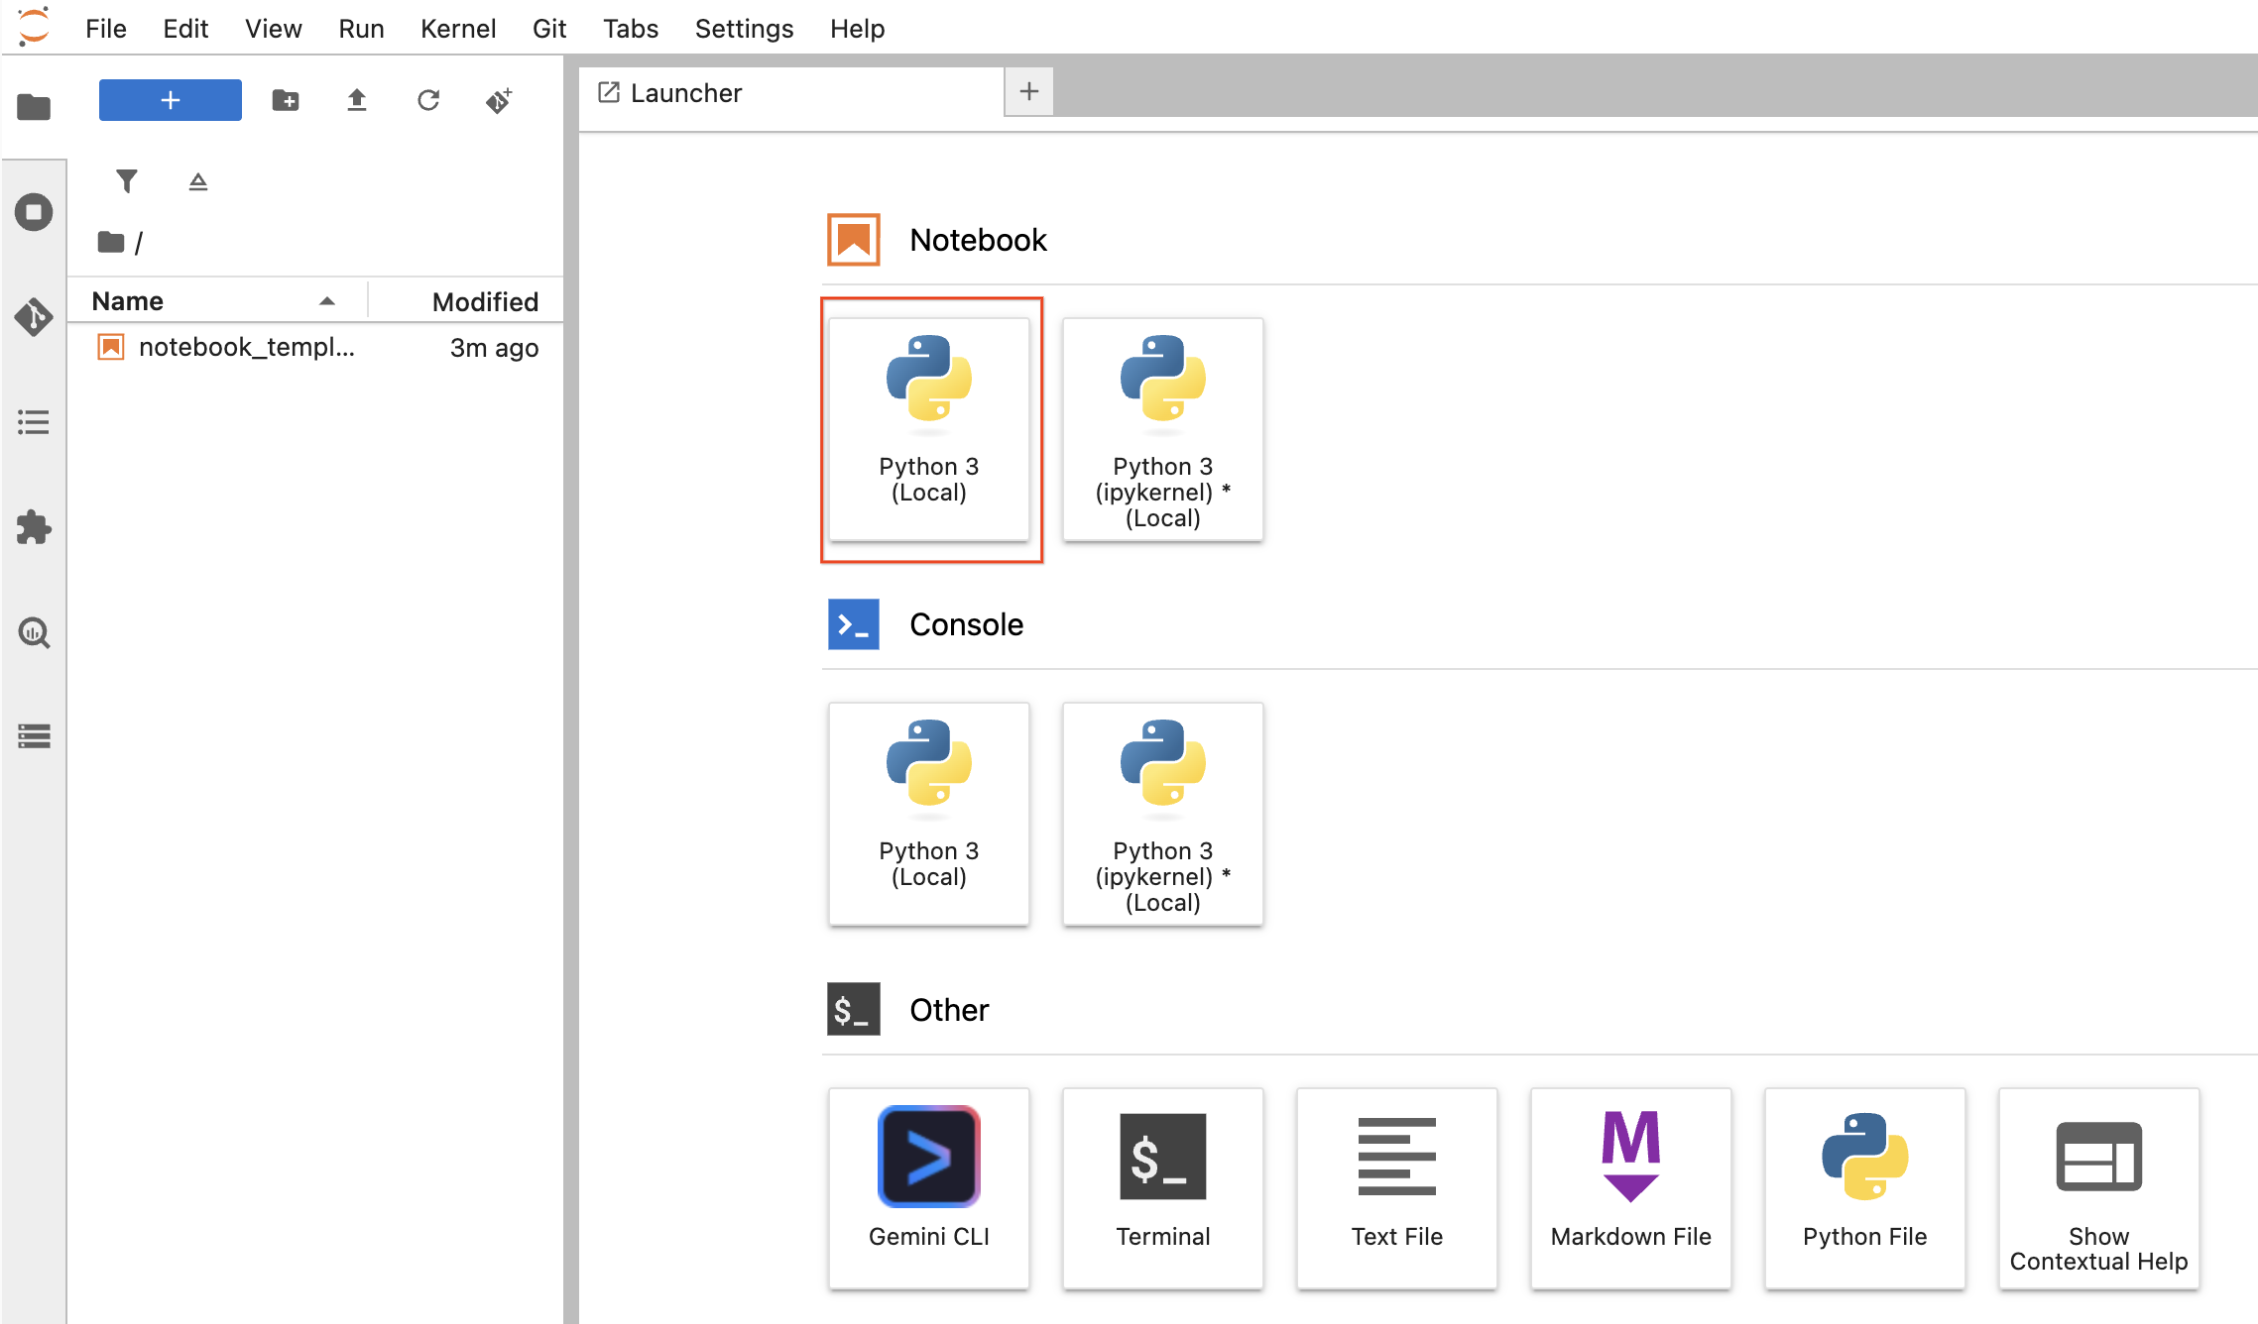This screenshot has width=2258, height=1324.
Task: Create a new folder
Action: (x=285, y=100)
